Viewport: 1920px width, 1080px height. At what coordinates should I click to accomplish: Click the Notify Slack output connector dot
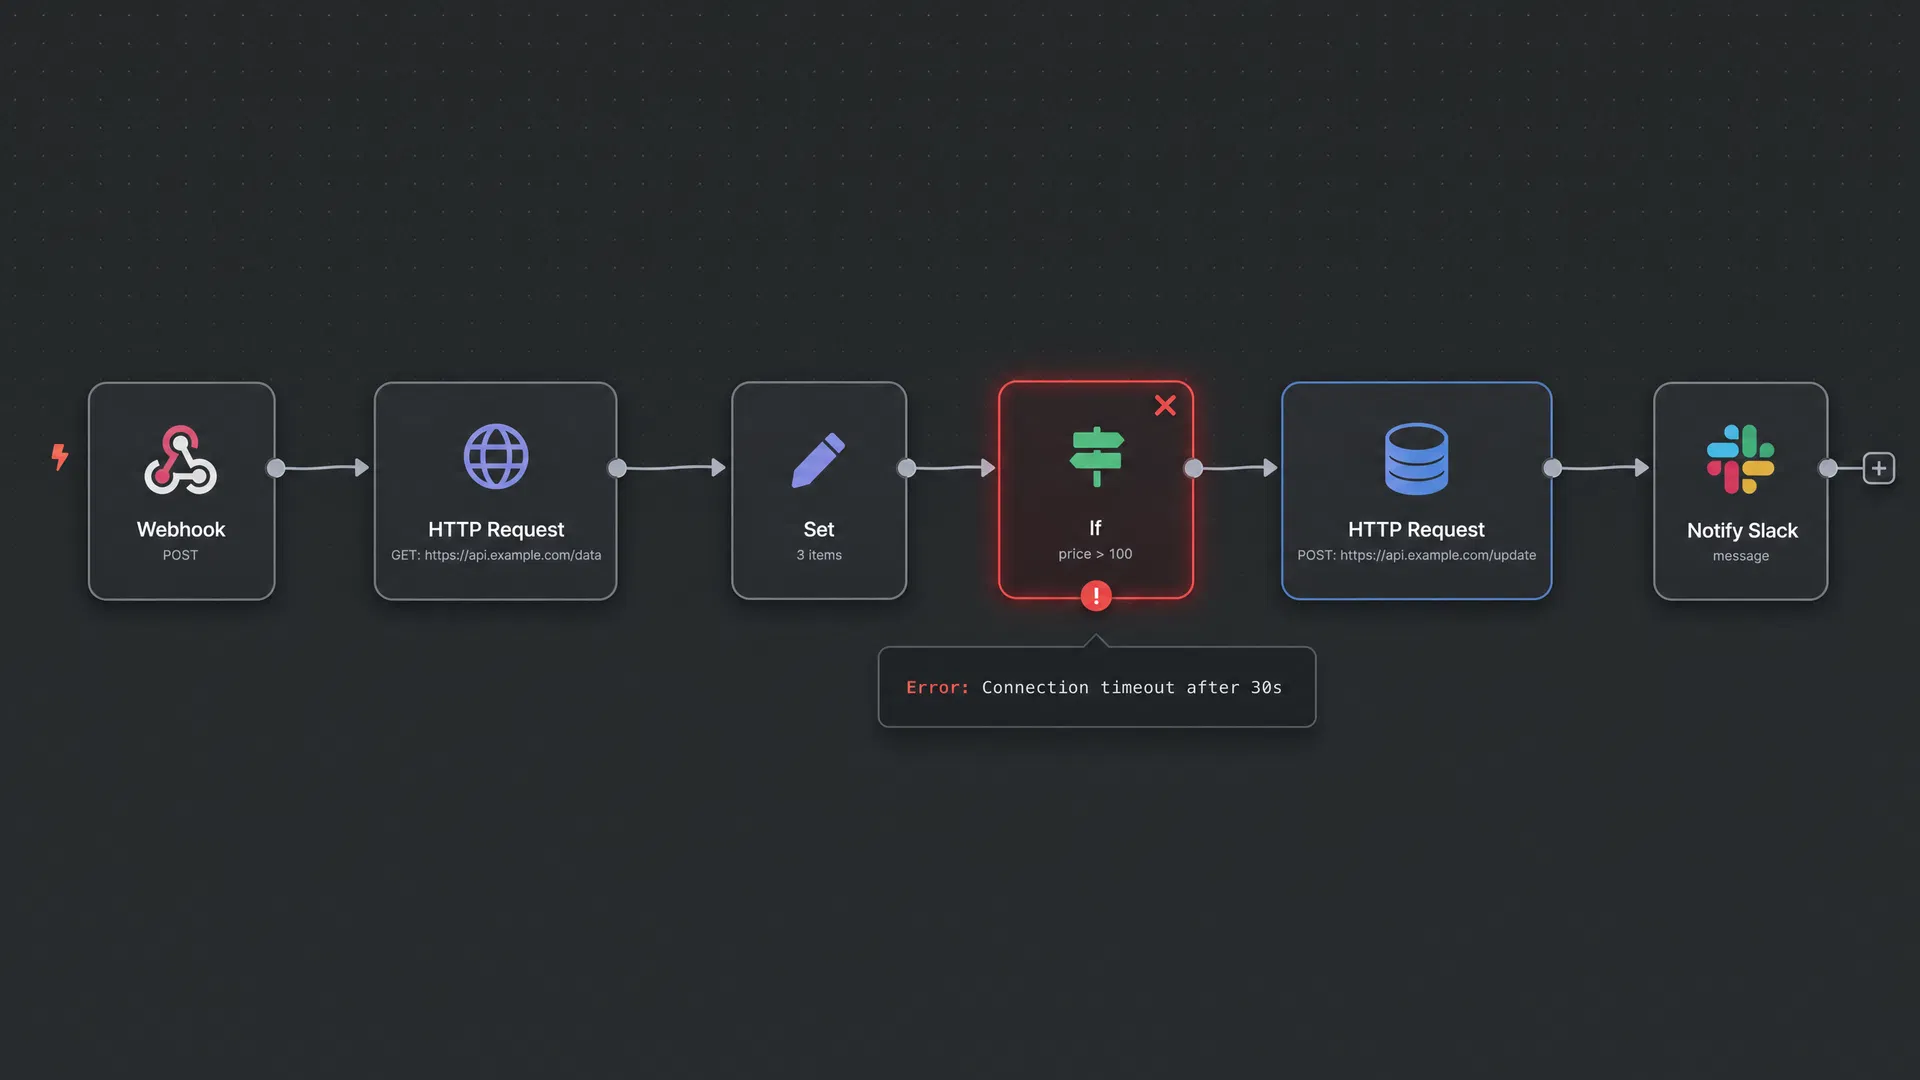(x=1828, y=468)
